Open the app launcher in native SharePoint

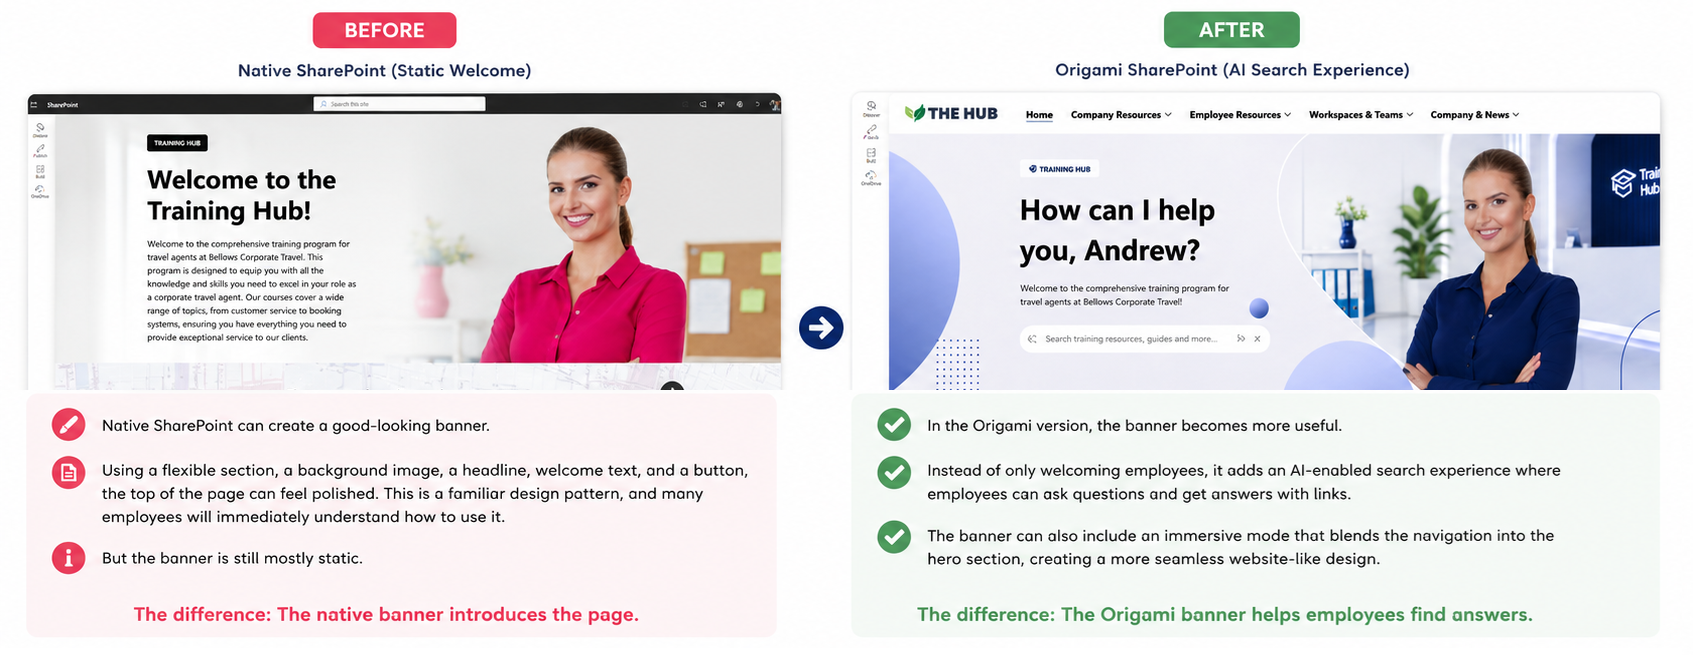34,104
